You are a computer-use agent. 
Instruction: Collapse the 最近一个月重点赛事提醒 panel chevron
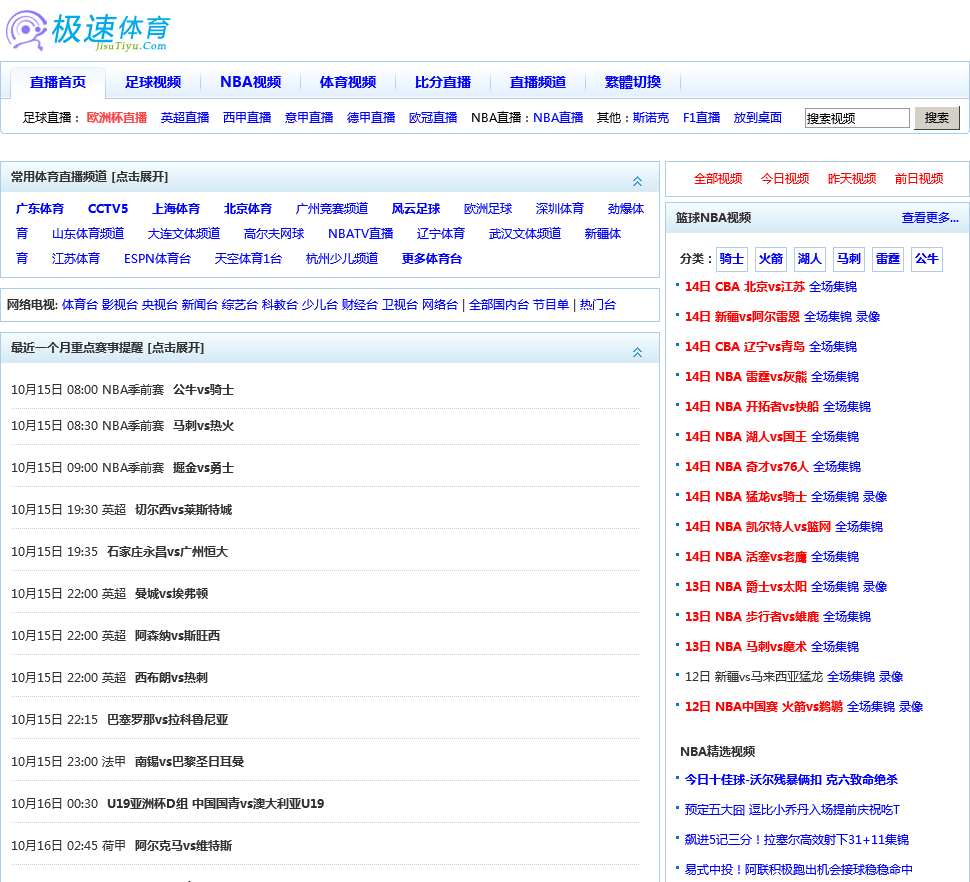tap(637, 352)
